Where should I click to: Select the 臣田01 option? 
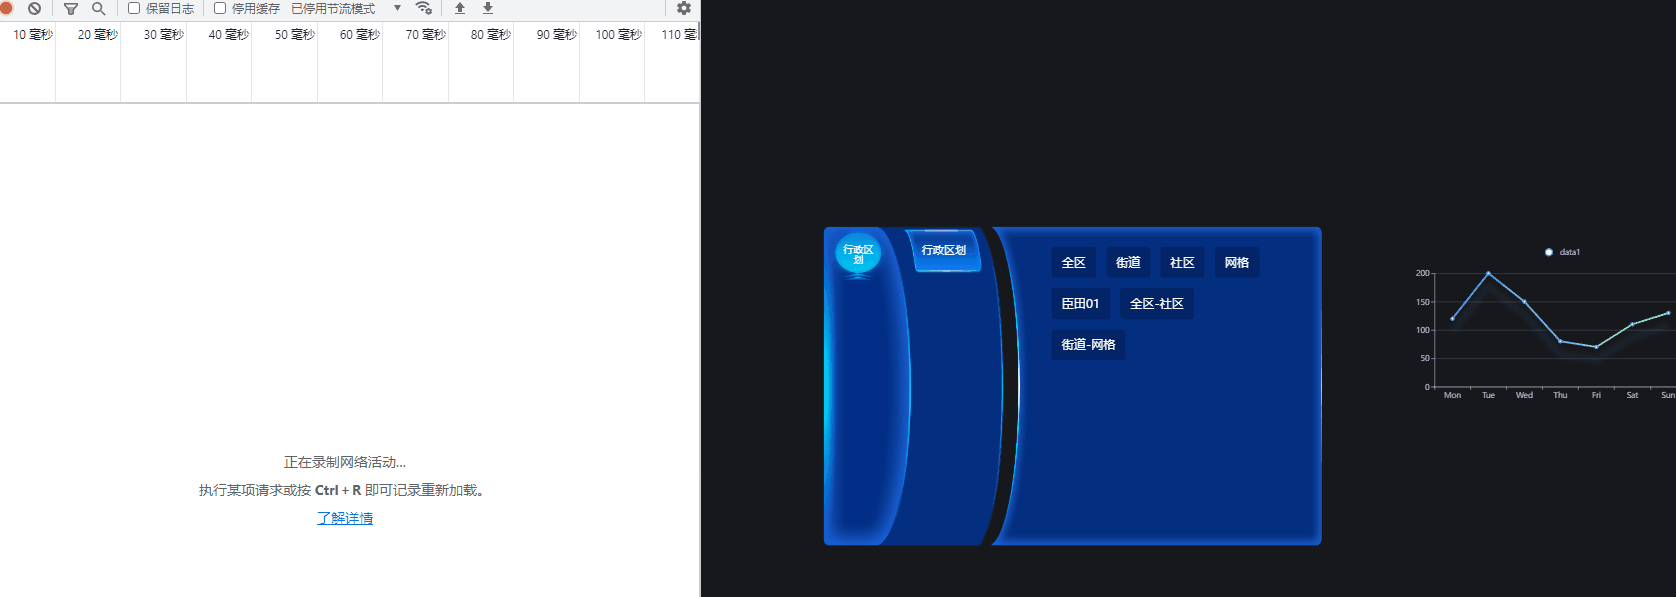coord(1080,303)
